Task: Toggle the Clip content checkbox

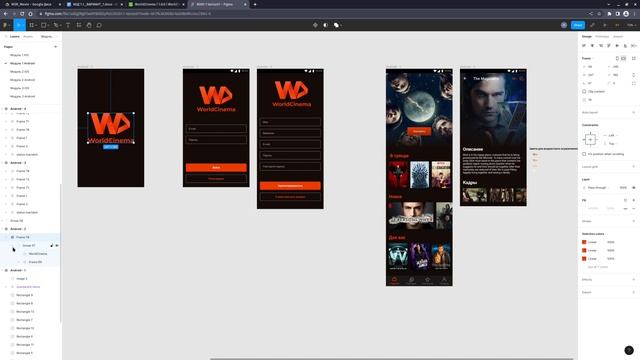Action: coord(584,91)
